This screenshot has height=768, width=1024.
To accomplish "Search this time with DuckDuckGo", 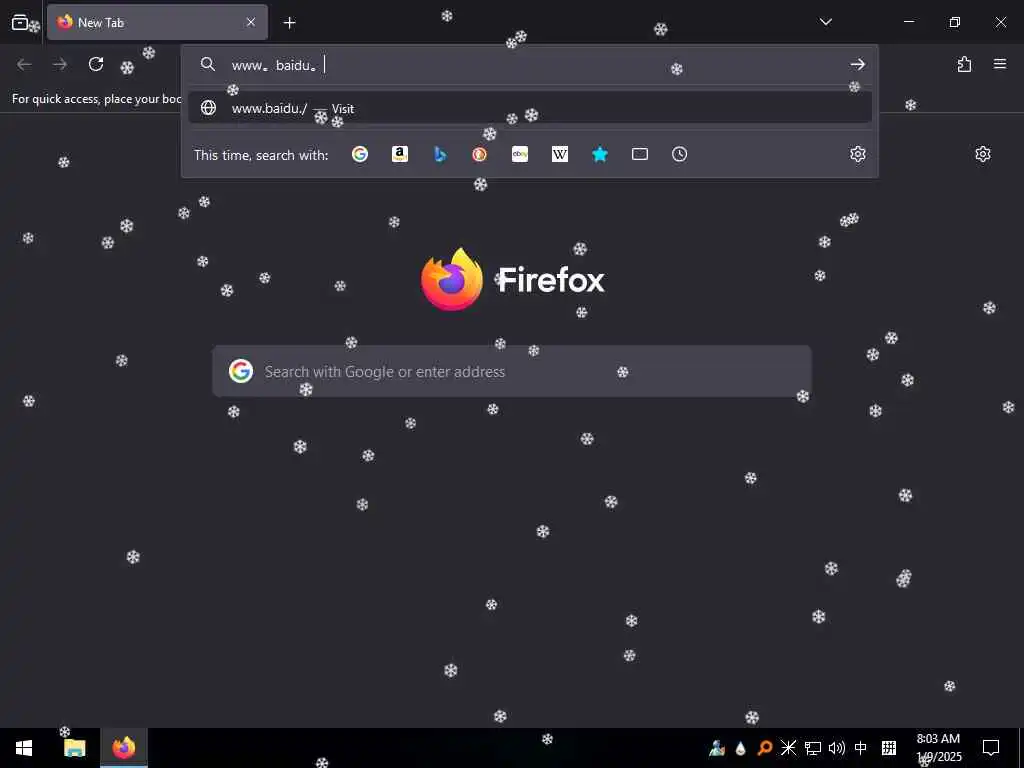I will pos(480,154).
